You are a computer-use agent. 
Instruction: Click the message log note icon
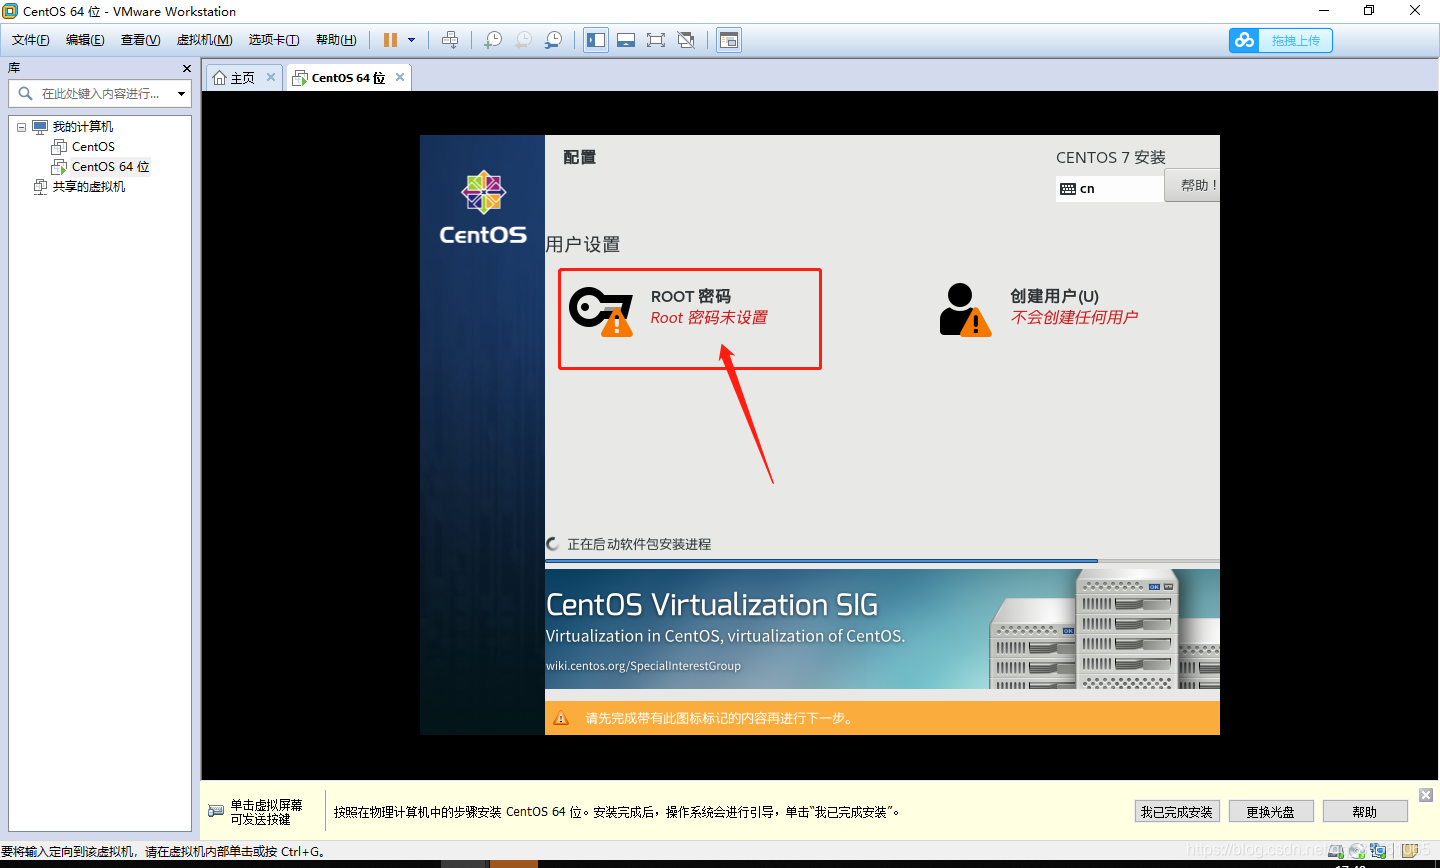(x=1412, y=851)
